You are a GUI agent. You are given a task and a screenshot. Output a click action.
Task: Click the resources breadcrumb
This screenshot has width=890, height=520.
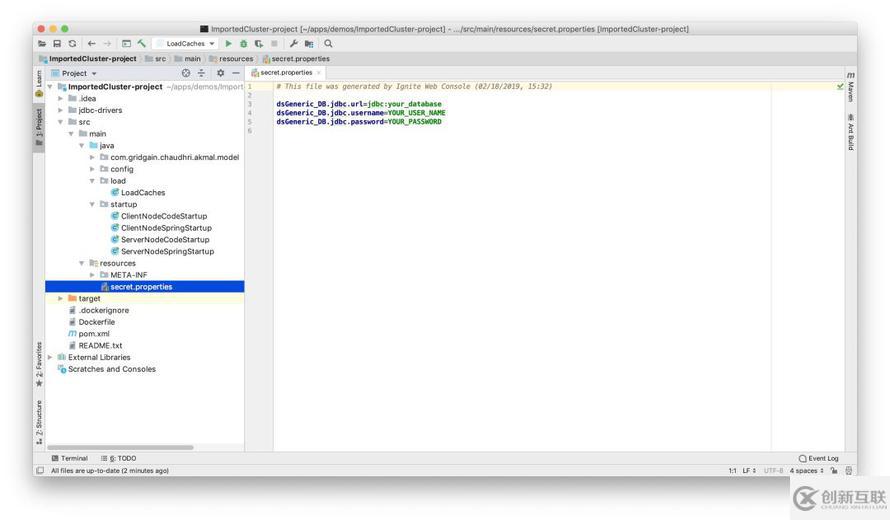point(231,58)
